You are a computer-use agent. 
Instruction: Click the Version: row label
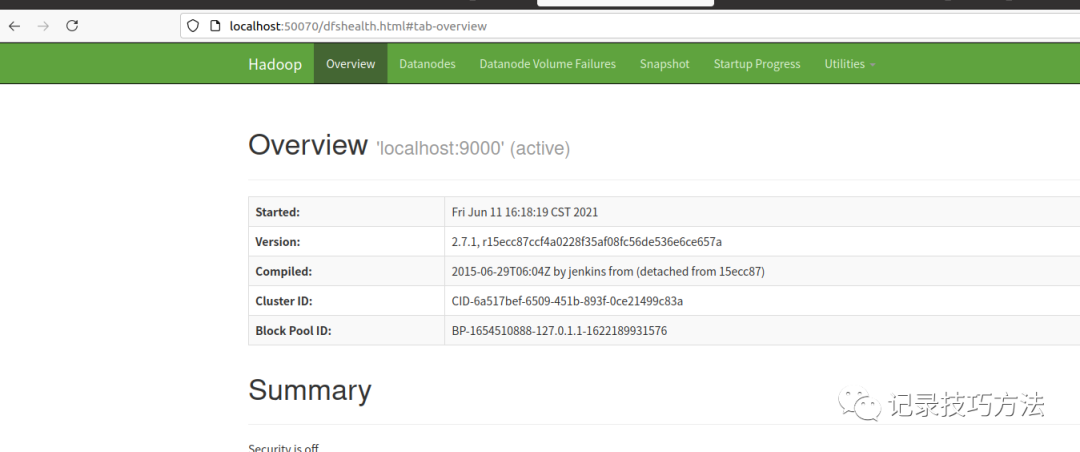[x=278, y=242]
